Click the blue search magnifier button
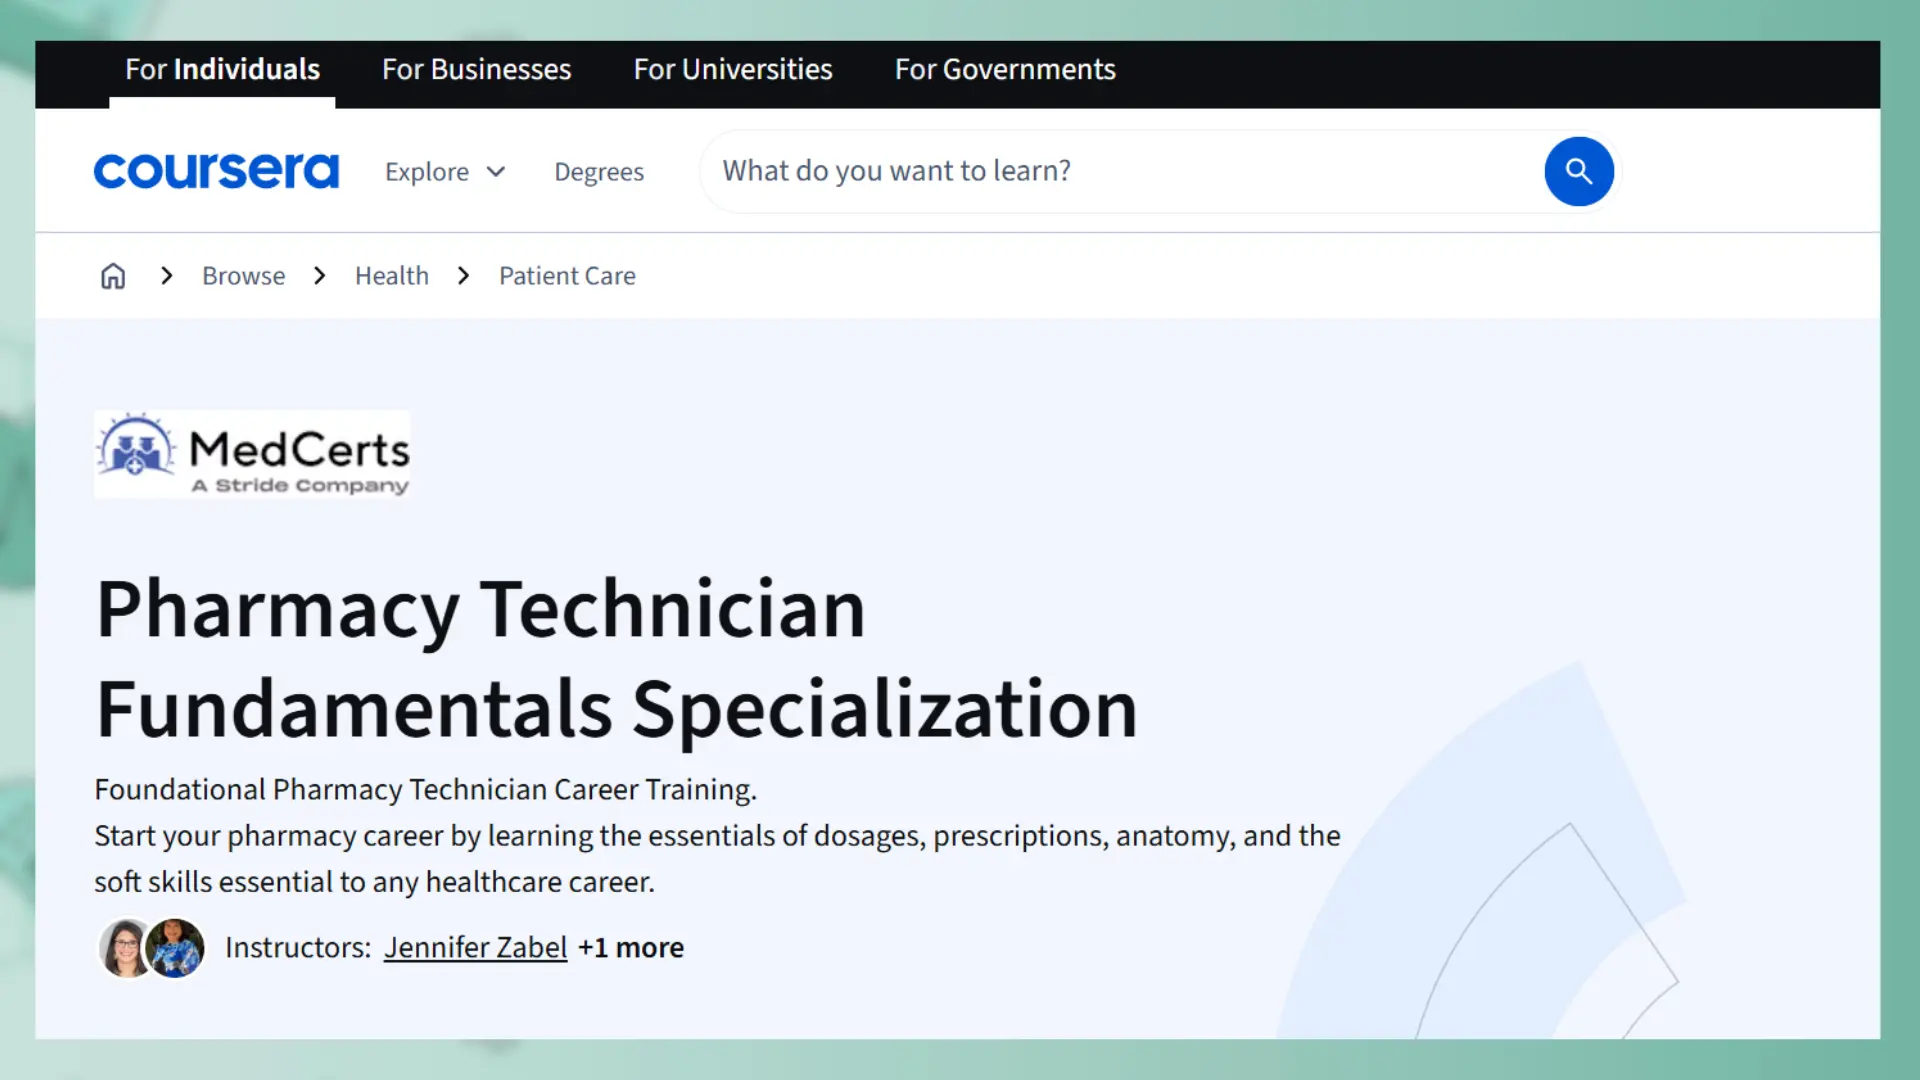Viewport: 1920px width, 1080px height. coord(1578,171)
